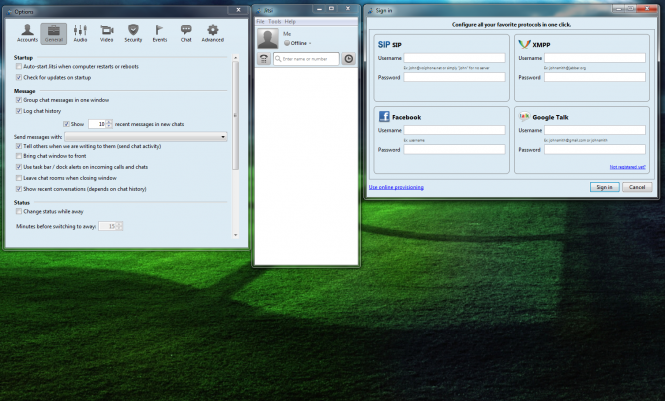Open the Video settings tab

click(x=106, y=33)
